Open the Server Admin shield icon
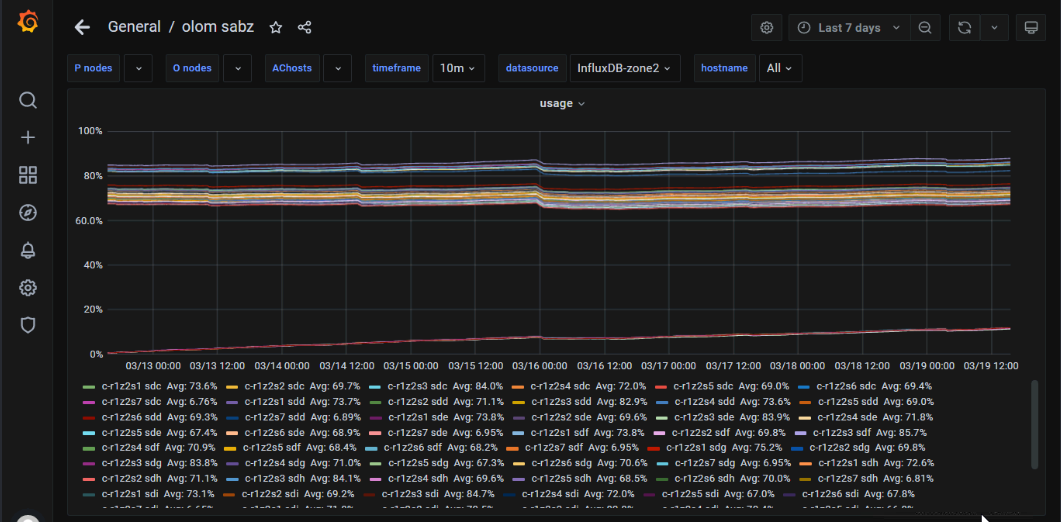Viewport: 1061px width, 522px height. 28,325
